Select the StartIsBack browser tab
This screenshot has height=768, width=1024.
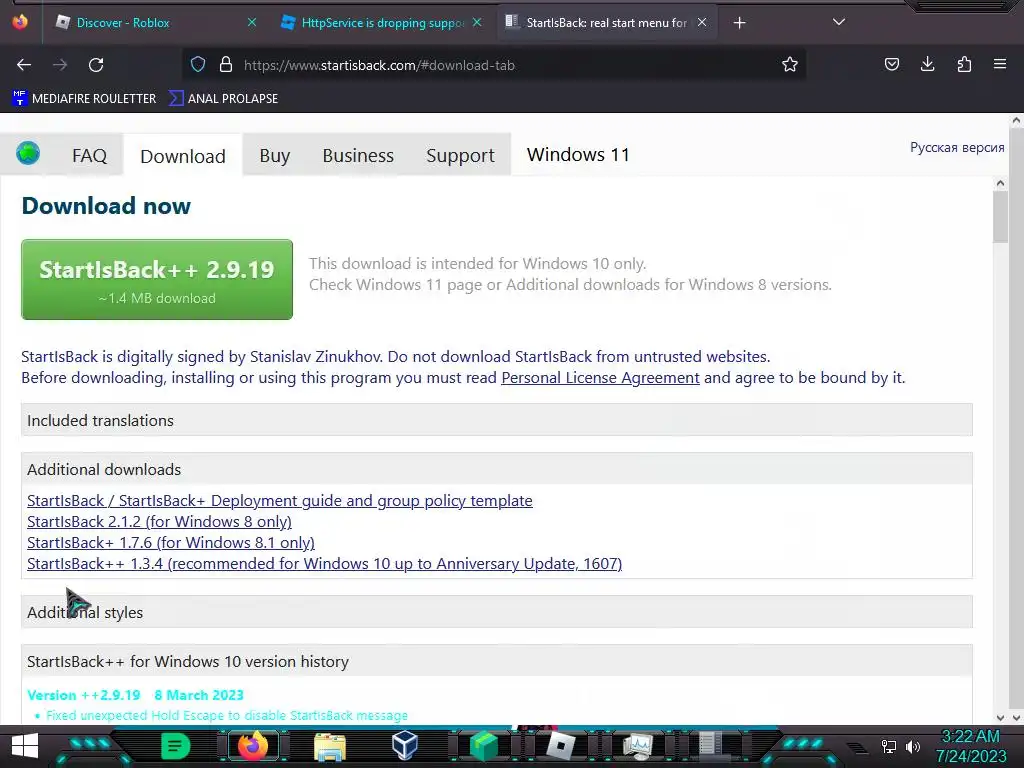click(x=606, y=23)
